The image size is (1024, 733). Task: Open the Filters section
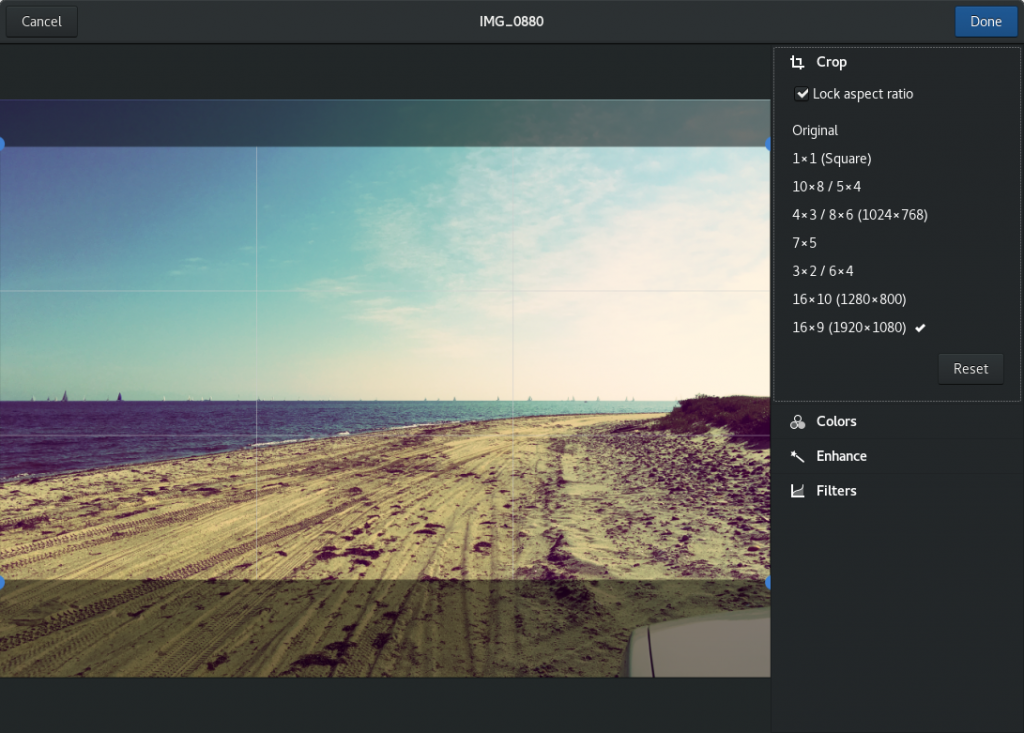pos(836,491)
